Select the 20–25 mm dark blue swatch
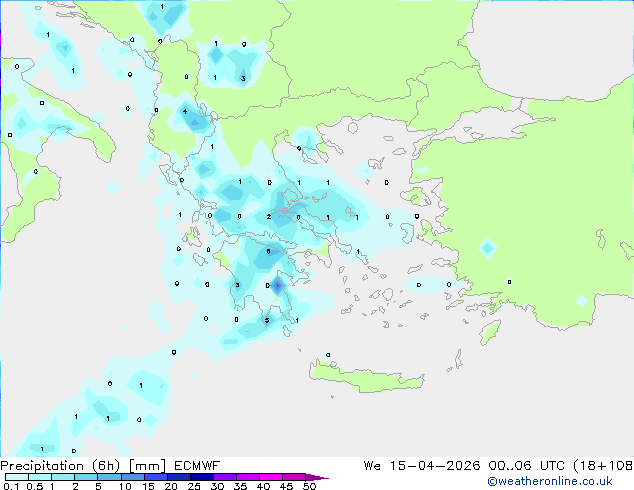 click(178, 477)
